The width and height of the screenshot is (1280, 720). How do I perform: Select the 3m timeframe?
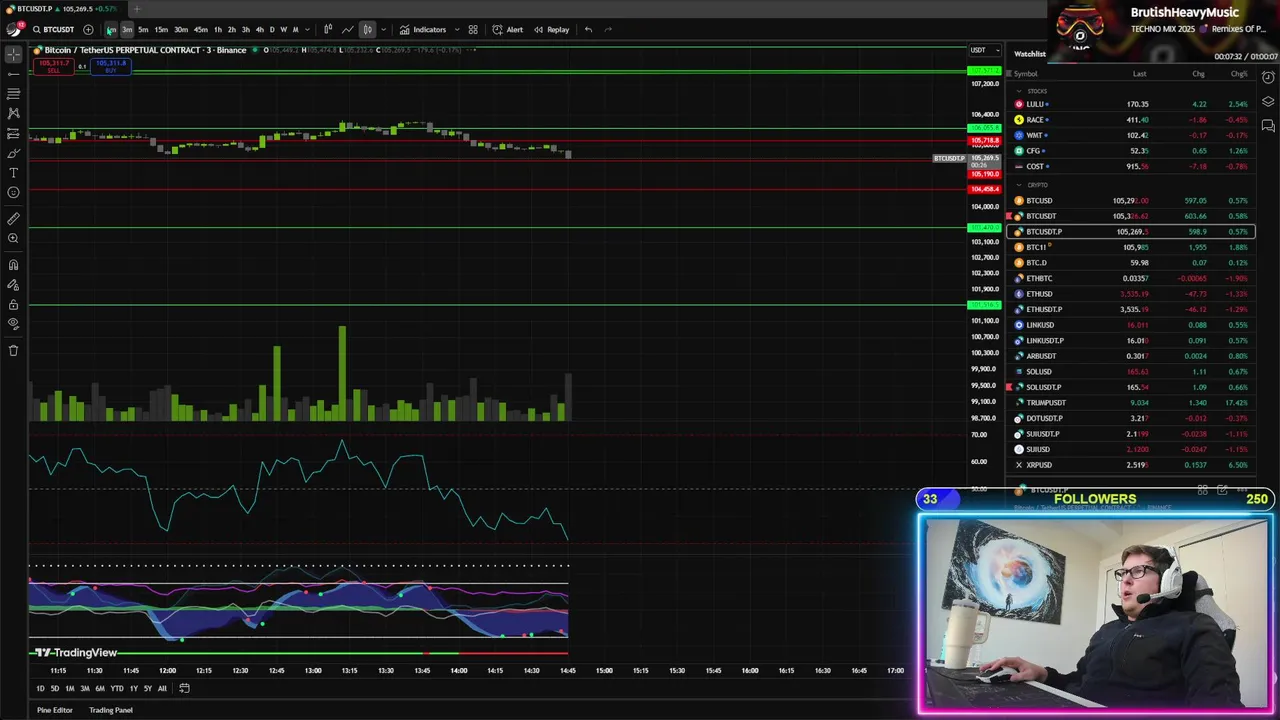[x=127, y=29]
